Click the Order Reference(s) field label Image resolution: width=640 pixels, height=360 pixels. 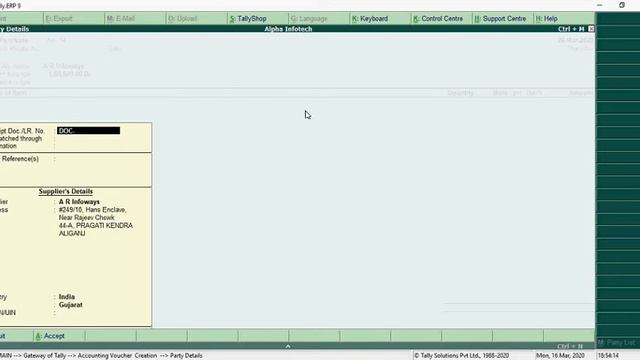point(20,159)
